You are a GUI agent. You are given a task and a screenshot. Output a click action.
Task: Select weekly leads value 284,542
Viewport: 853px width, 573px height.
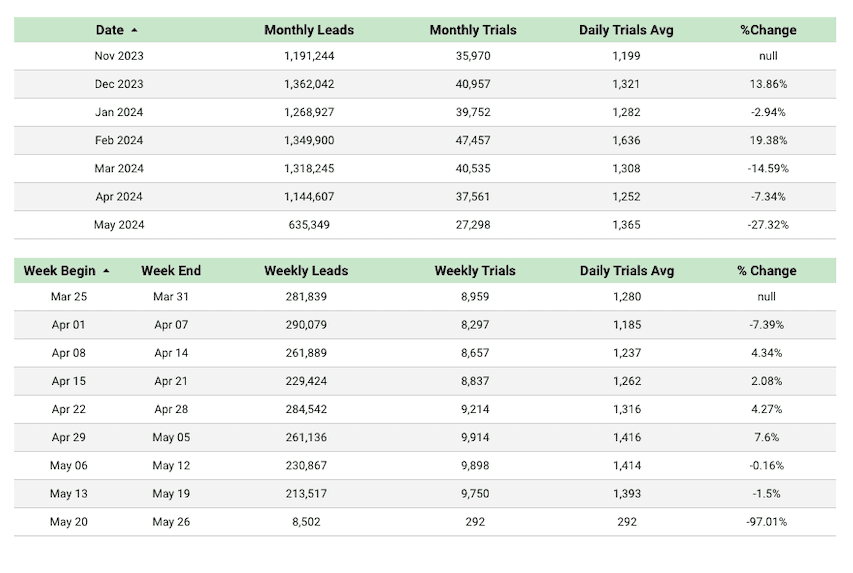click(306, 409)
